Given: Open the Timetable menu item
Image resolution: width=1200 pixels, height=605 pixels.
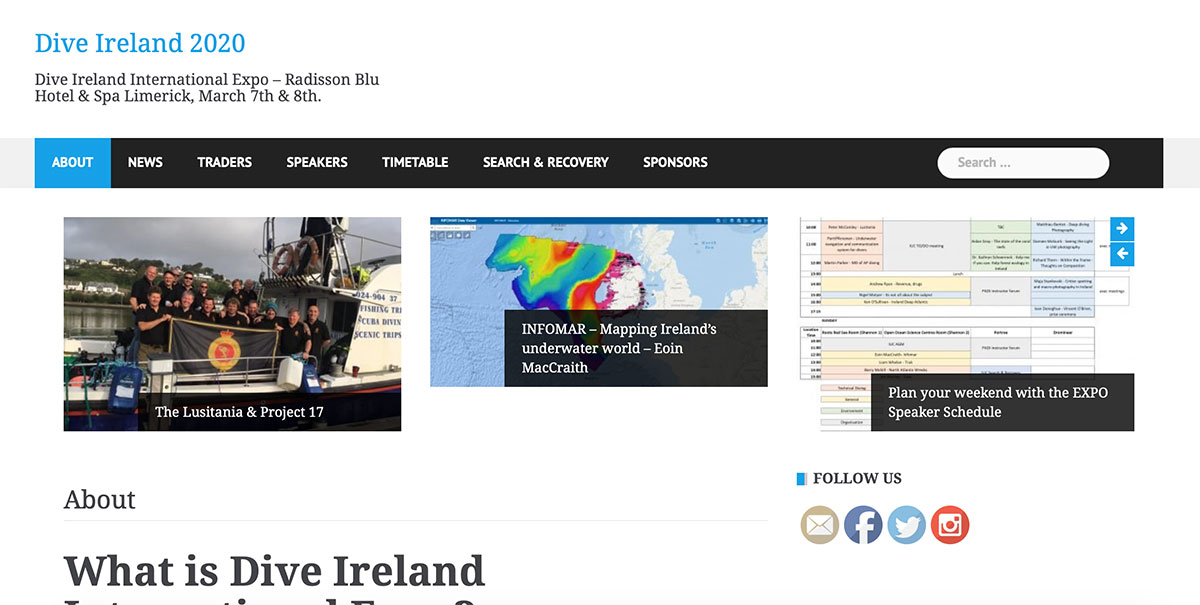Looking at the screenshot, I should [415, 162].
